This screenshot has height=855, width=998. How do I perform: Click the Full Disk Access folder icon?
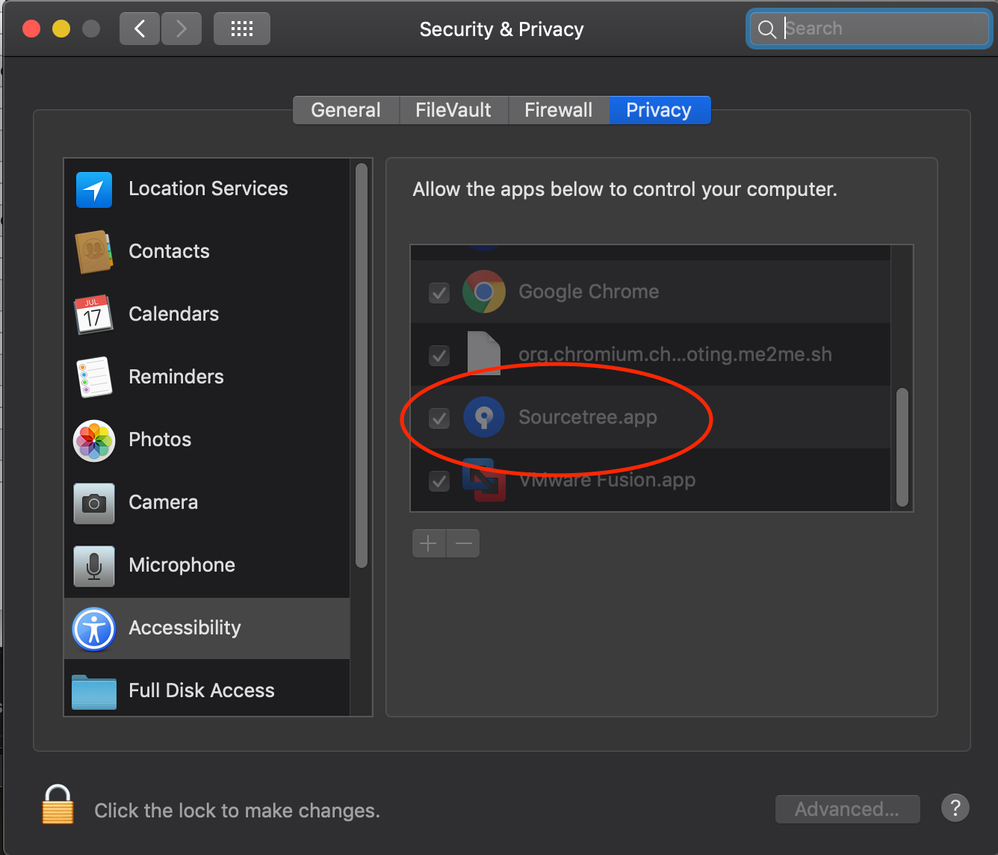94,692
